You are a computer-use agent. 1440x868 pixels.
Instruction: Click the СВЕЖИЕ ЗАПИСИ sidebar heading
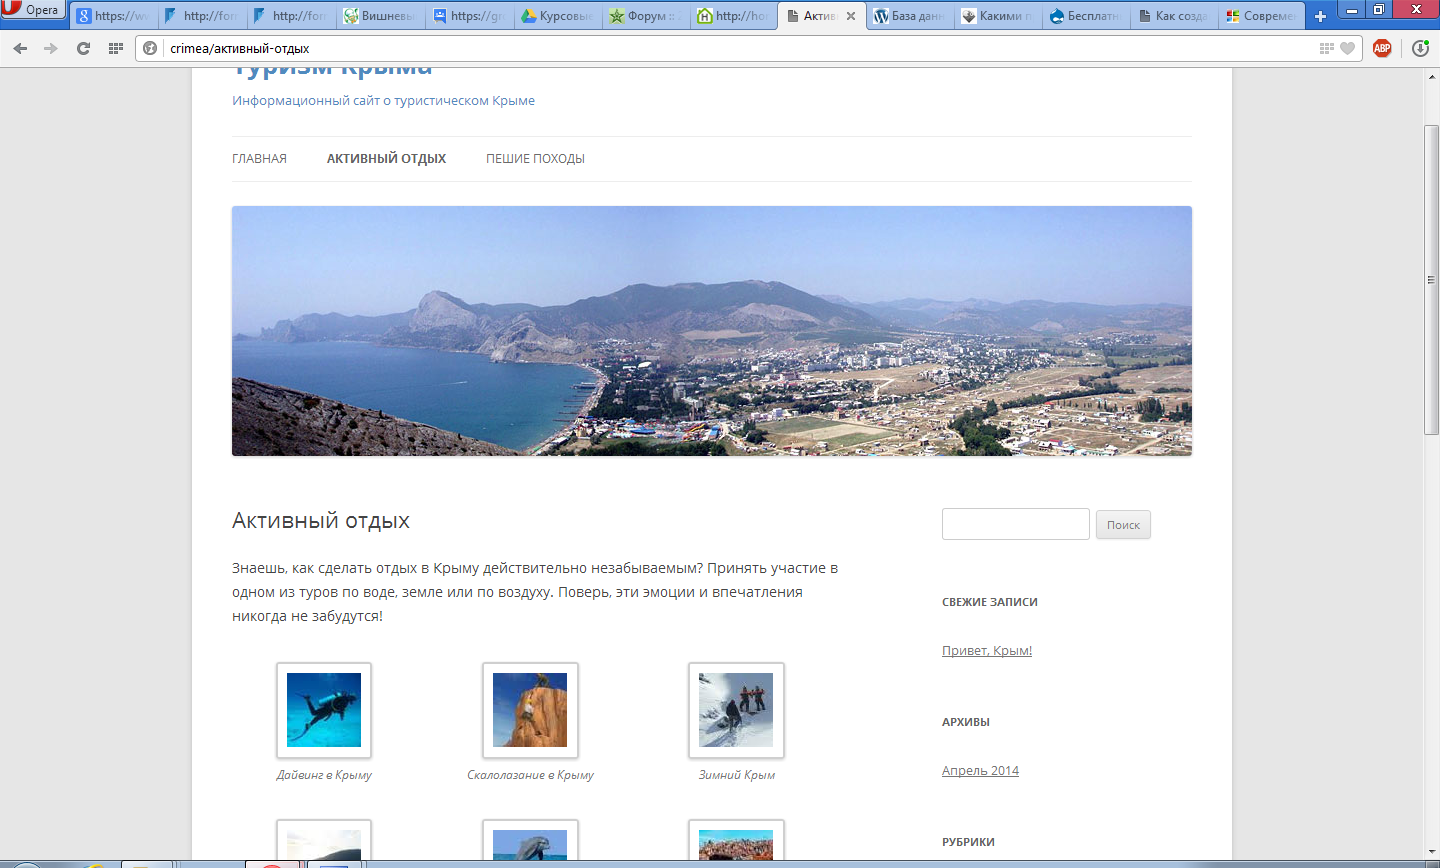[990, 602]
